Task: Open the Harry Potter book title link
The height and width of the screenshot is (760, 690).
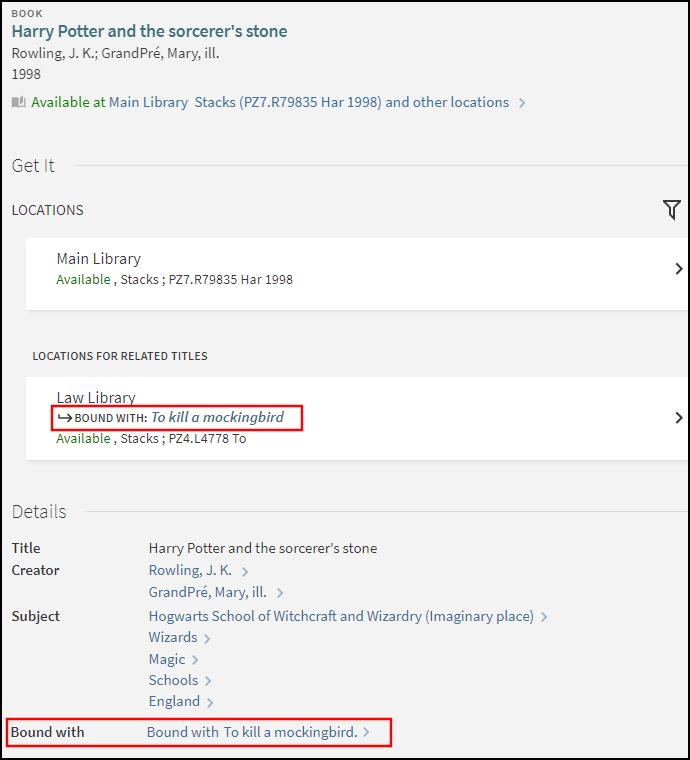Action: click(x=149, y=31)
